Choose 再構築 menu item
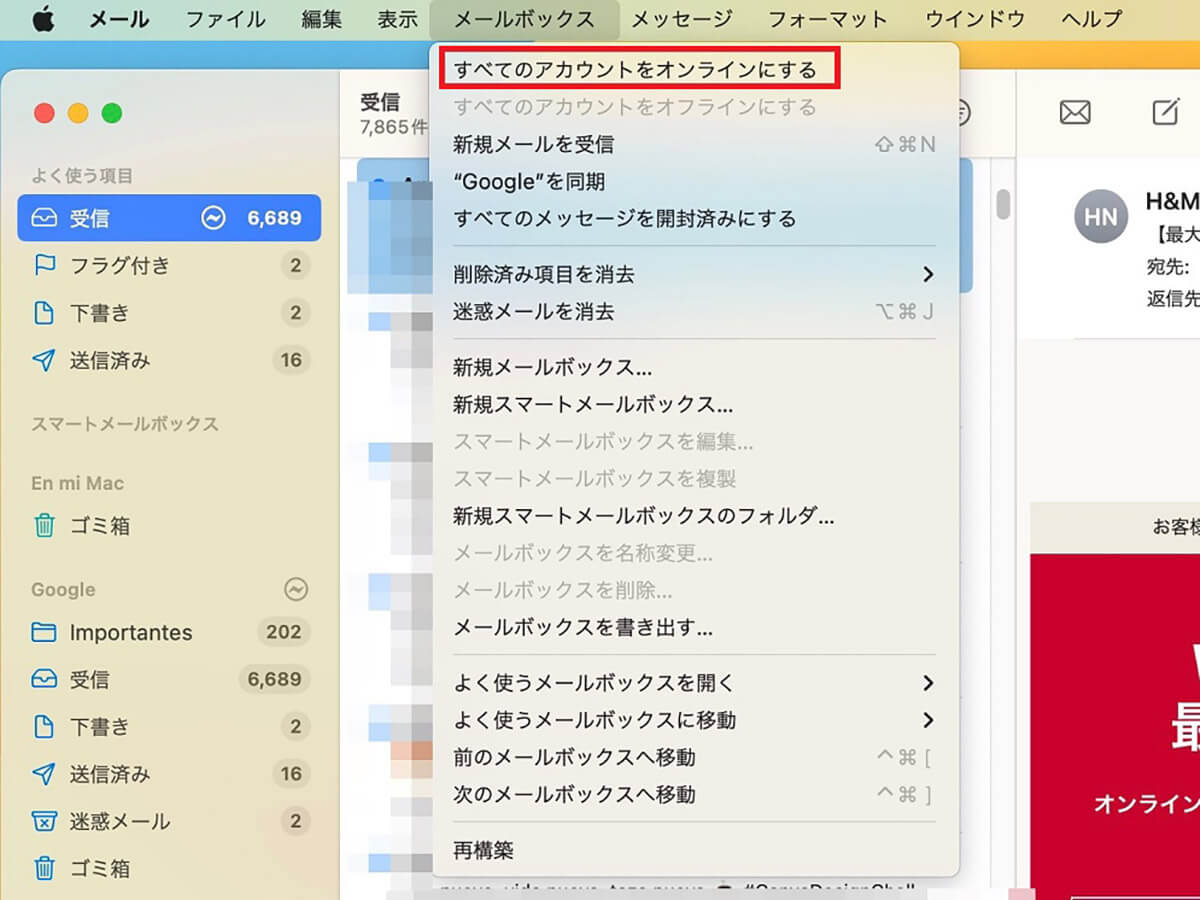Screen dimensions: 1200x900 point(694,851)
